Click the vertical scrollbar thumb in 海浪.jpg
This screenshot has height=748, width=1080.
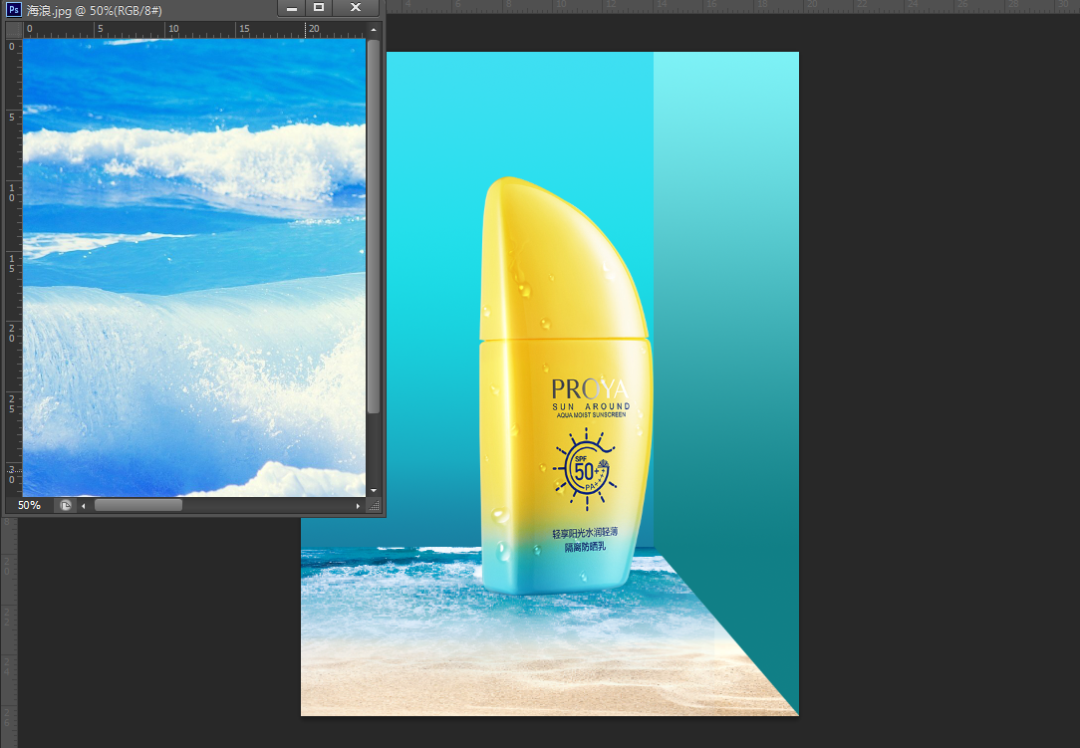click(373, 227)
